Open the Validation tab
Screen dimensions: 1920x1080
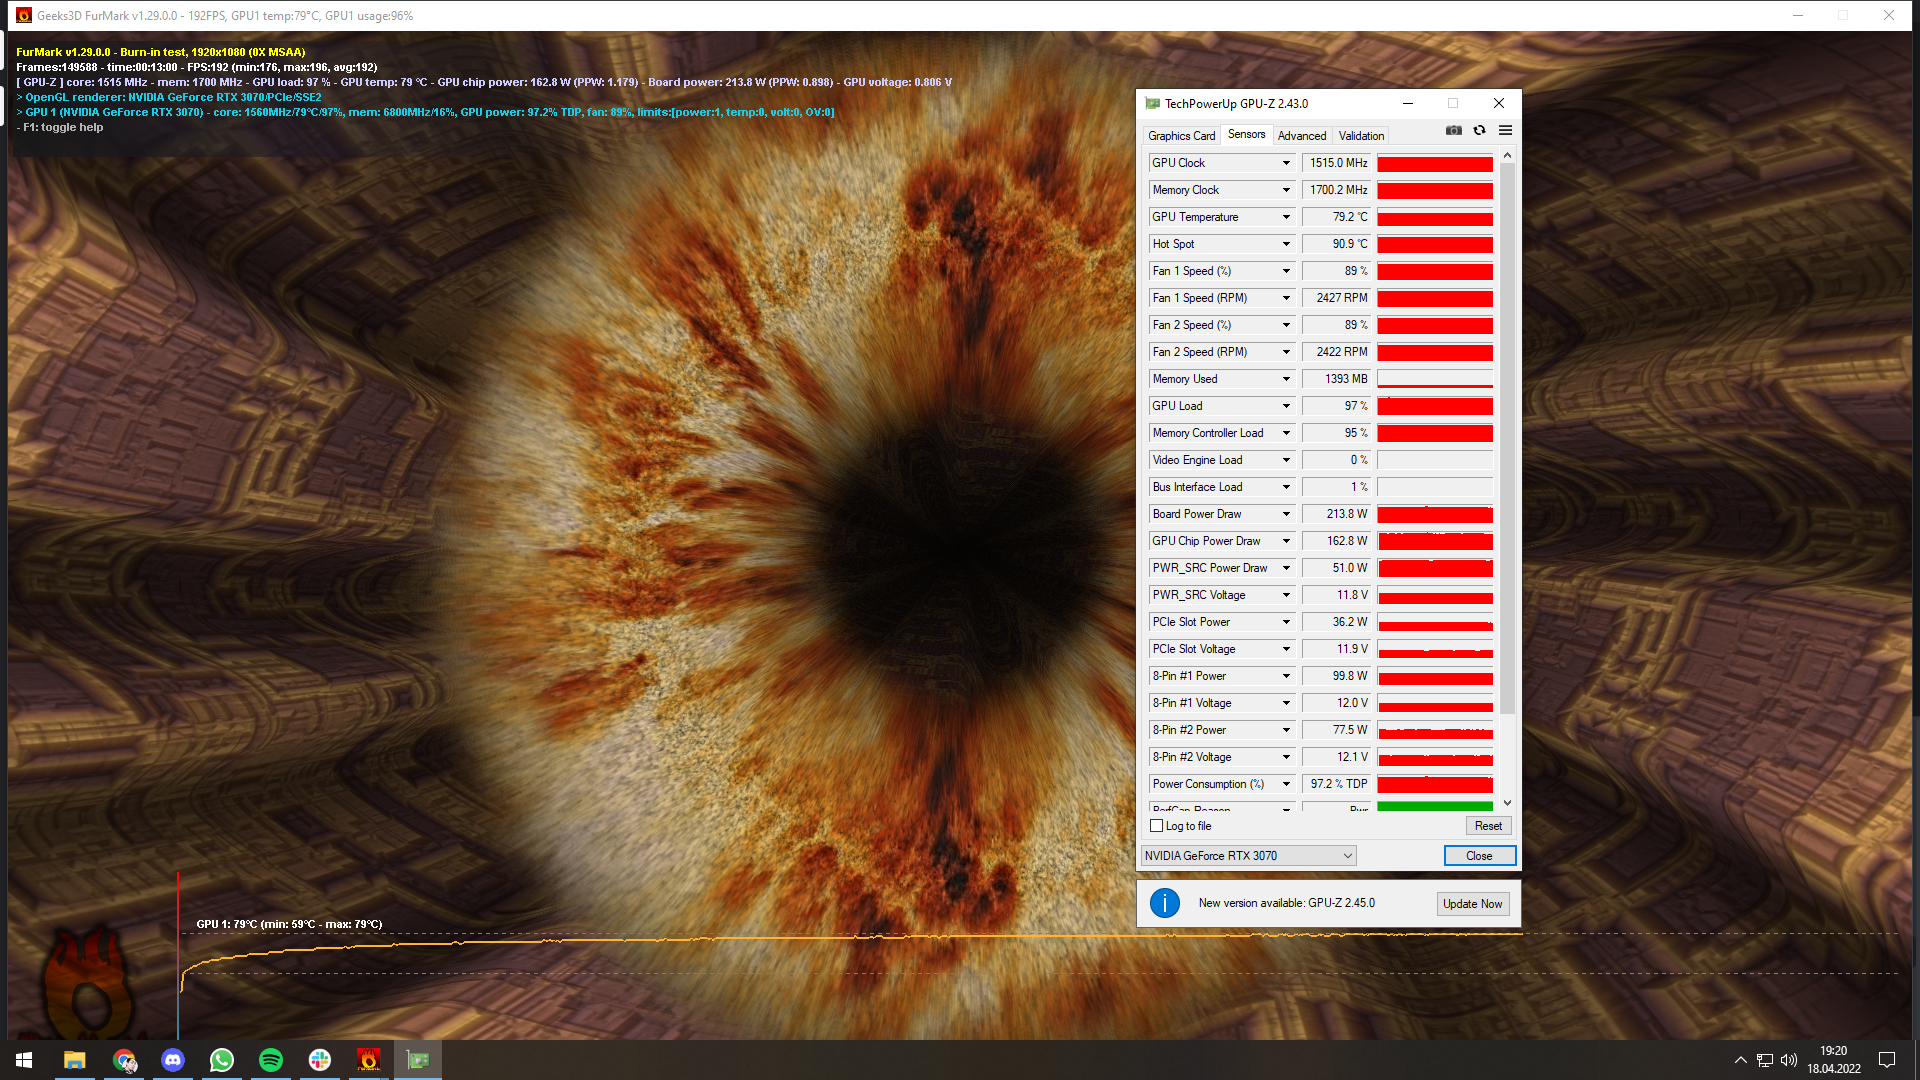(x=1361, y=136)
